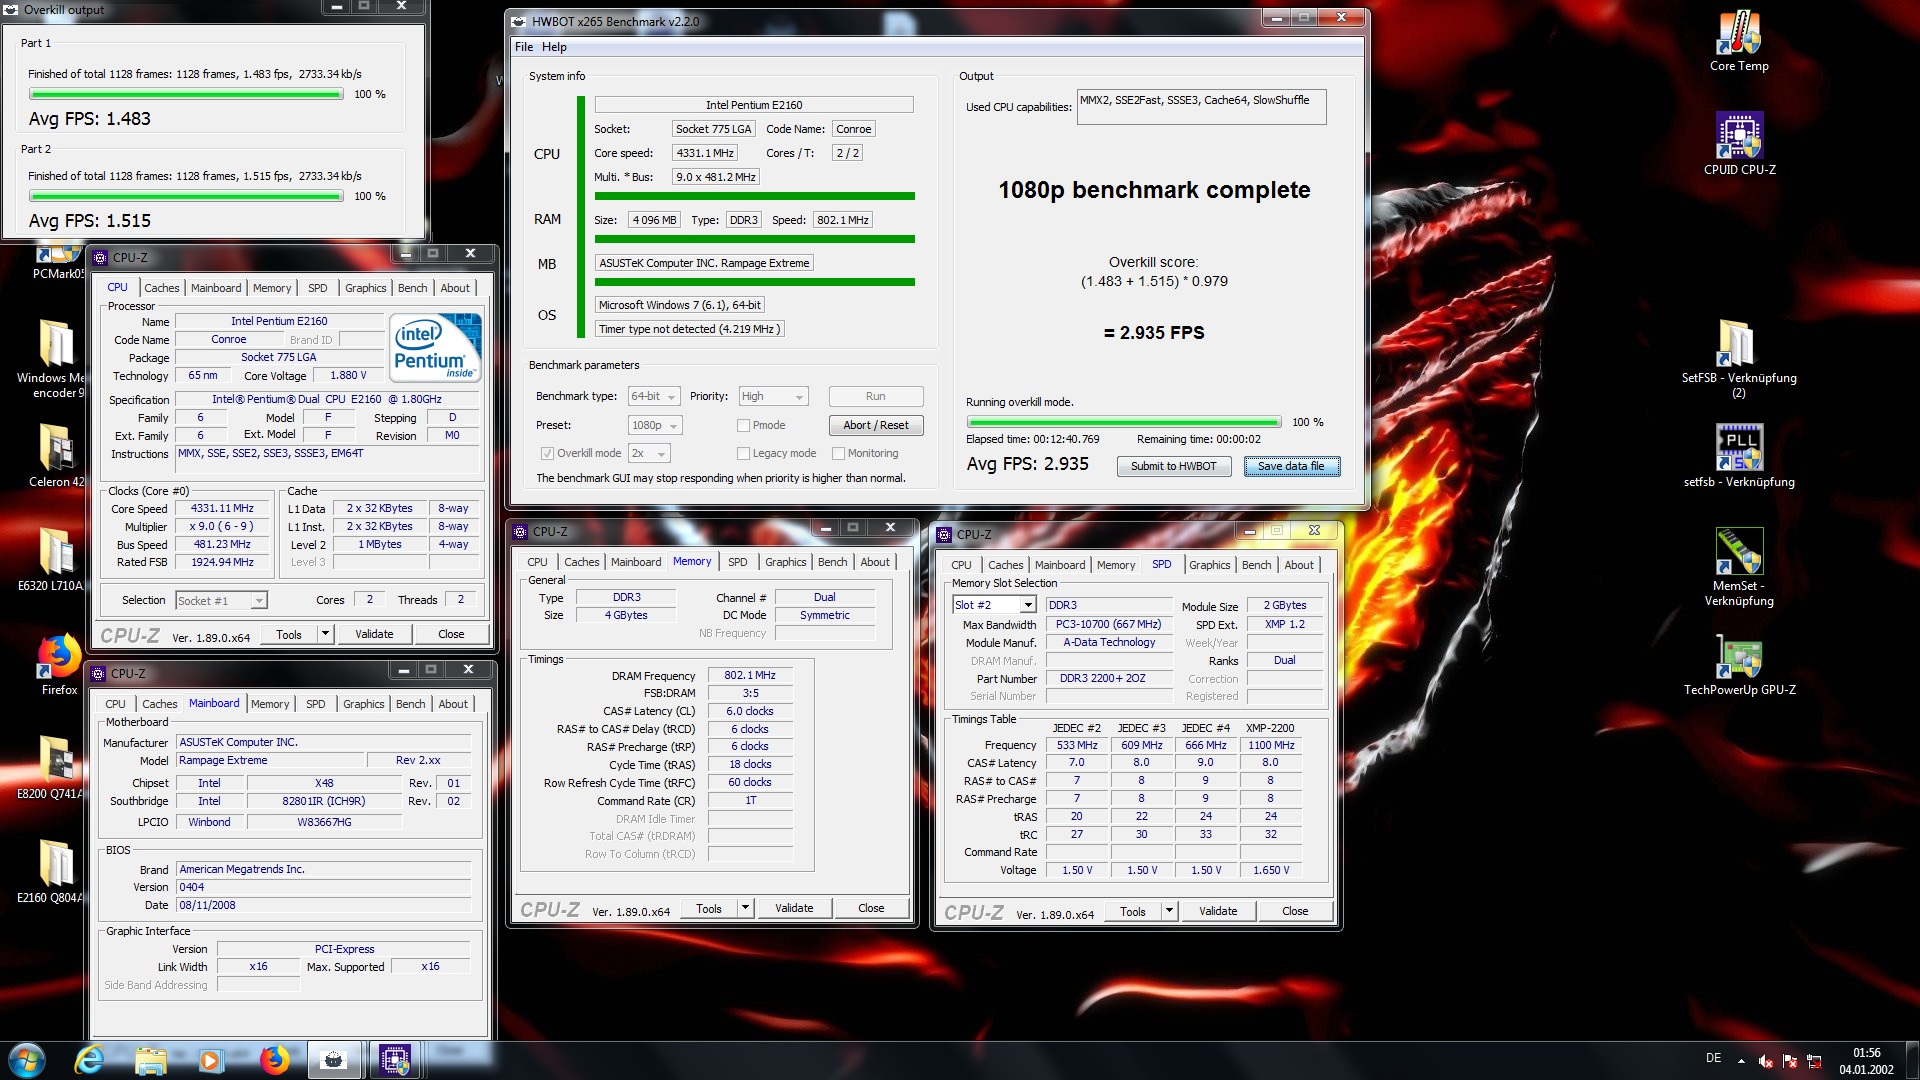1920x1080 pixels.
Task: Click the taskbar clock showing 01:56
Action: (x=1866, y=1061)
